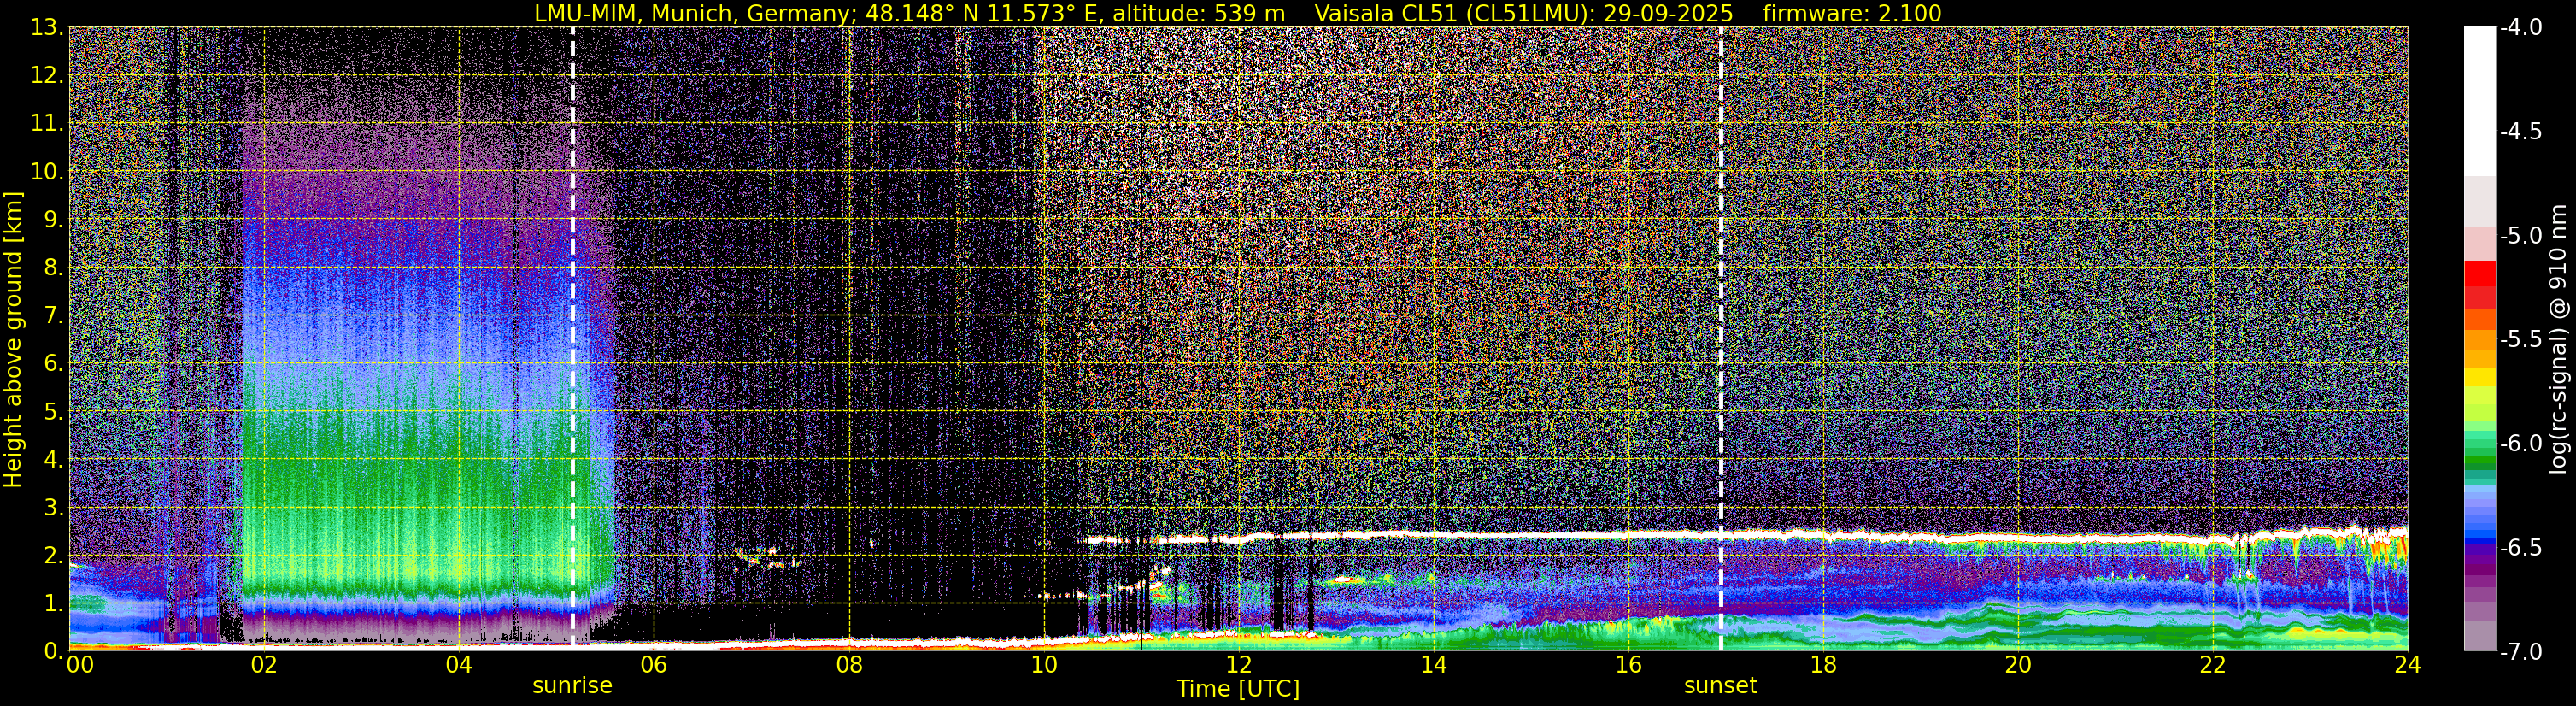
Task: Click the "12." height axis tick label
Action: pos(46,76)
